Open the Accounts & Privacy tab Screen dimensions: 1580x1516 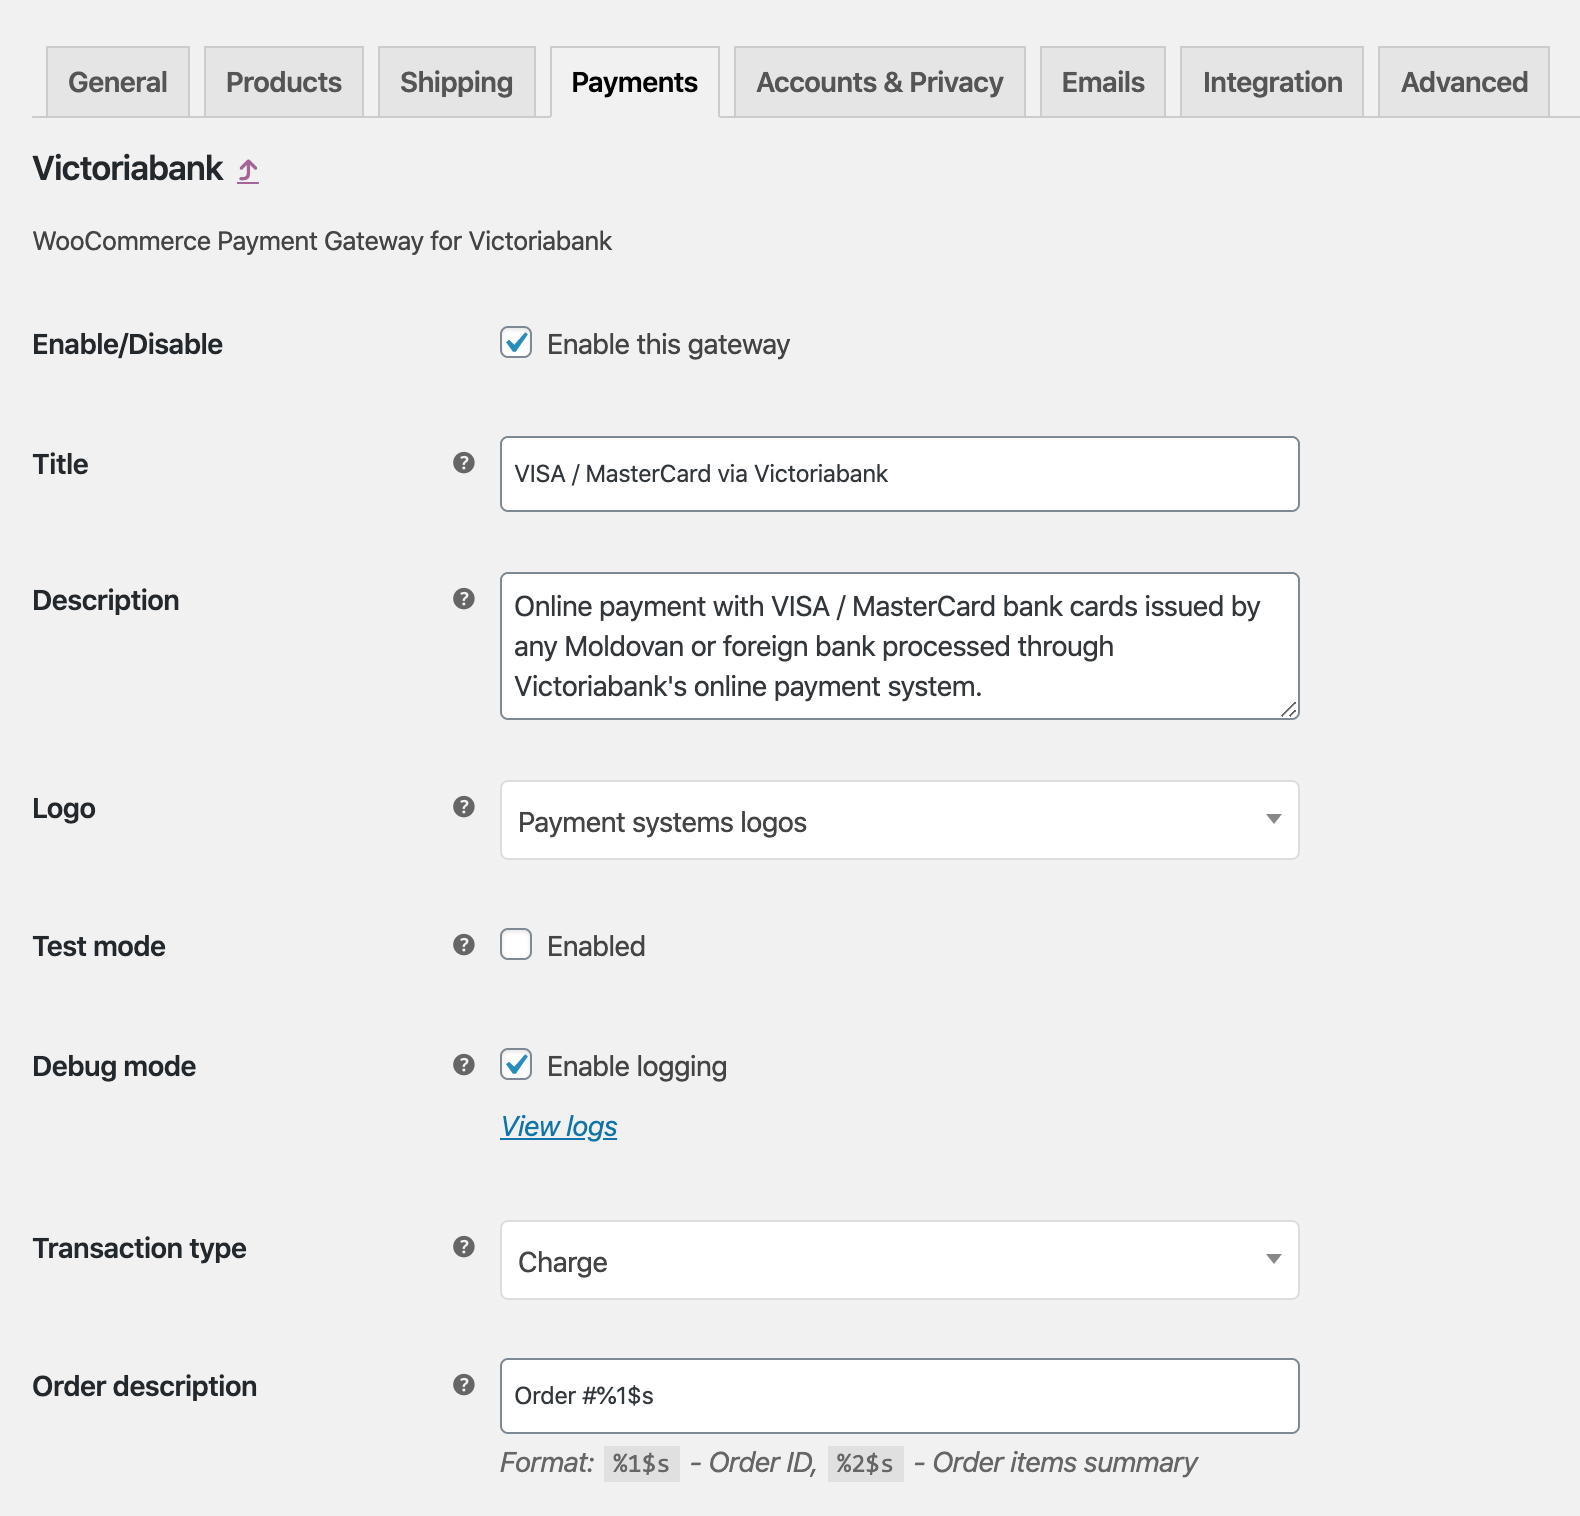(879, 82)
